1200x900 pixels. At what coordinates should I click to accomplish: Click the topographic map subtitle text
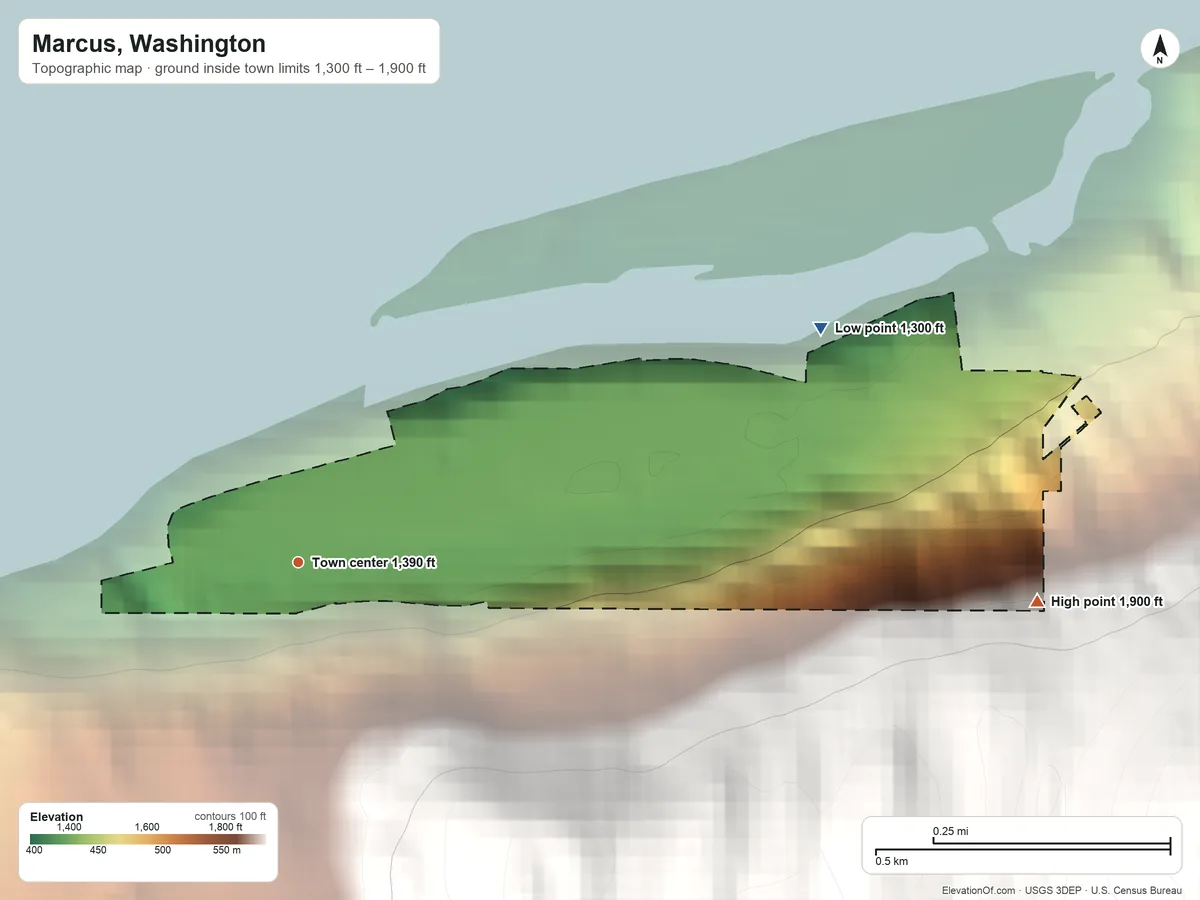click(229, 70)
